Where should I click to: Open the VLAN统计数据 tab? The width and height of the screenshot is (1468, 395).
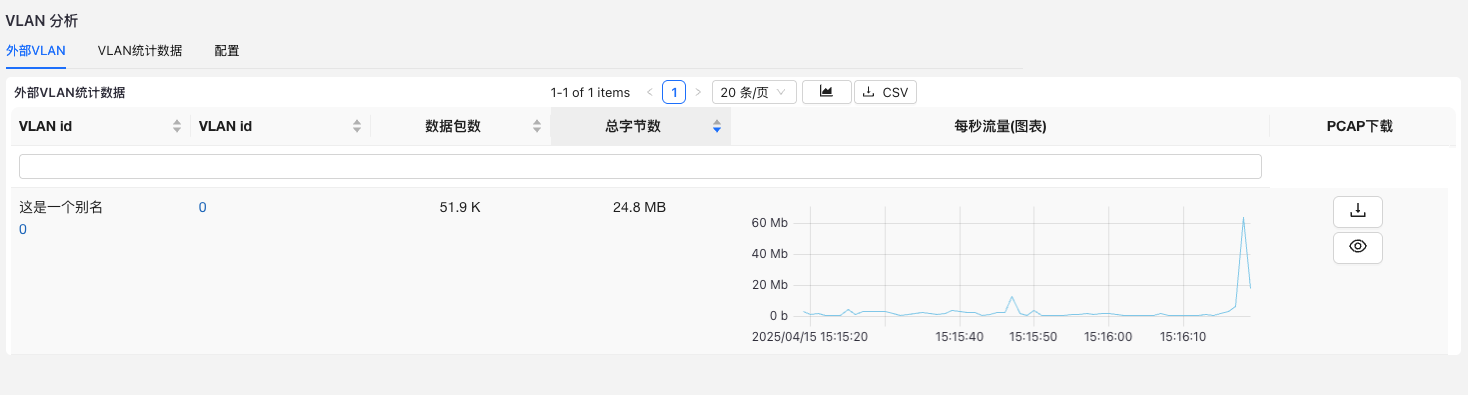pos(140,50)
